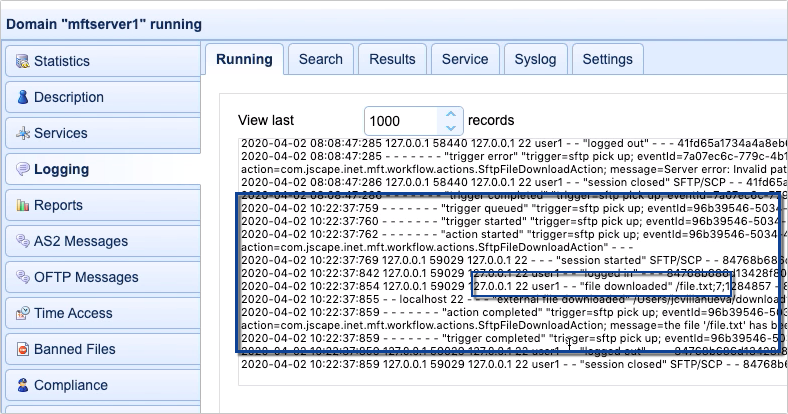The height and width of the screenshot is (414, 788).
Task: Click the Time Access icon
Action: pos(22,313)
